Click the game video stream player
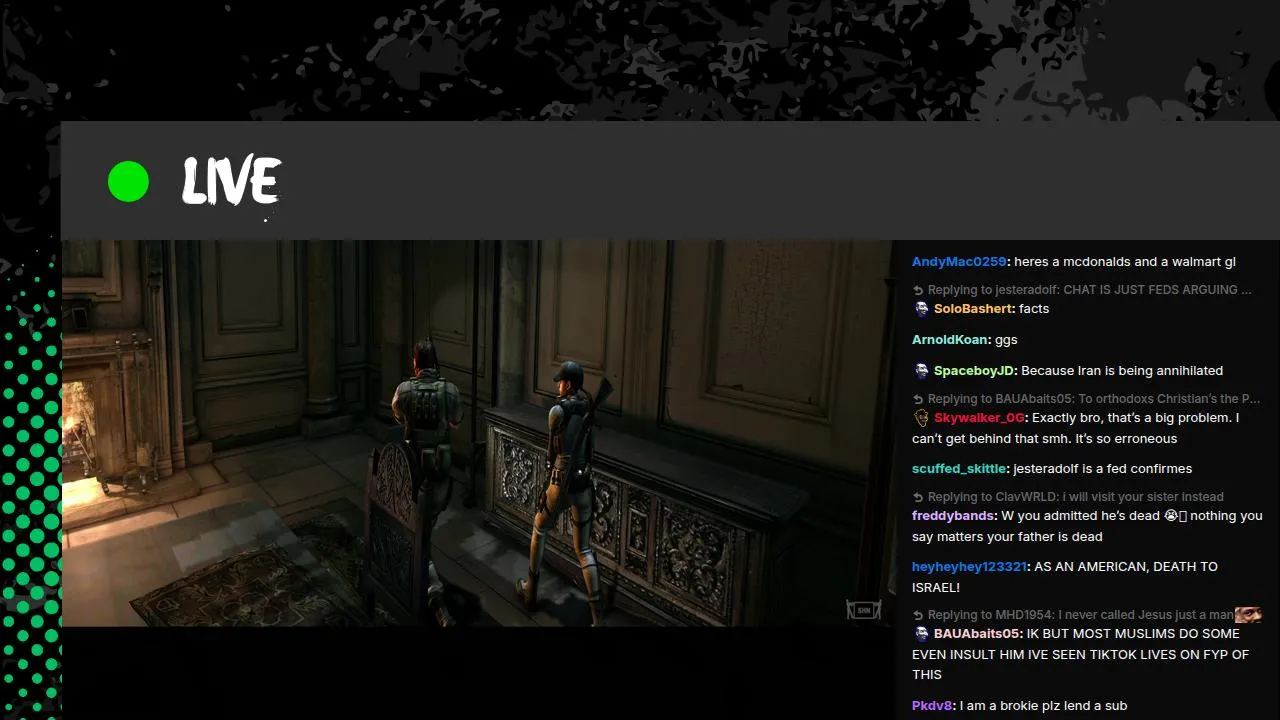 click(479, 433)
